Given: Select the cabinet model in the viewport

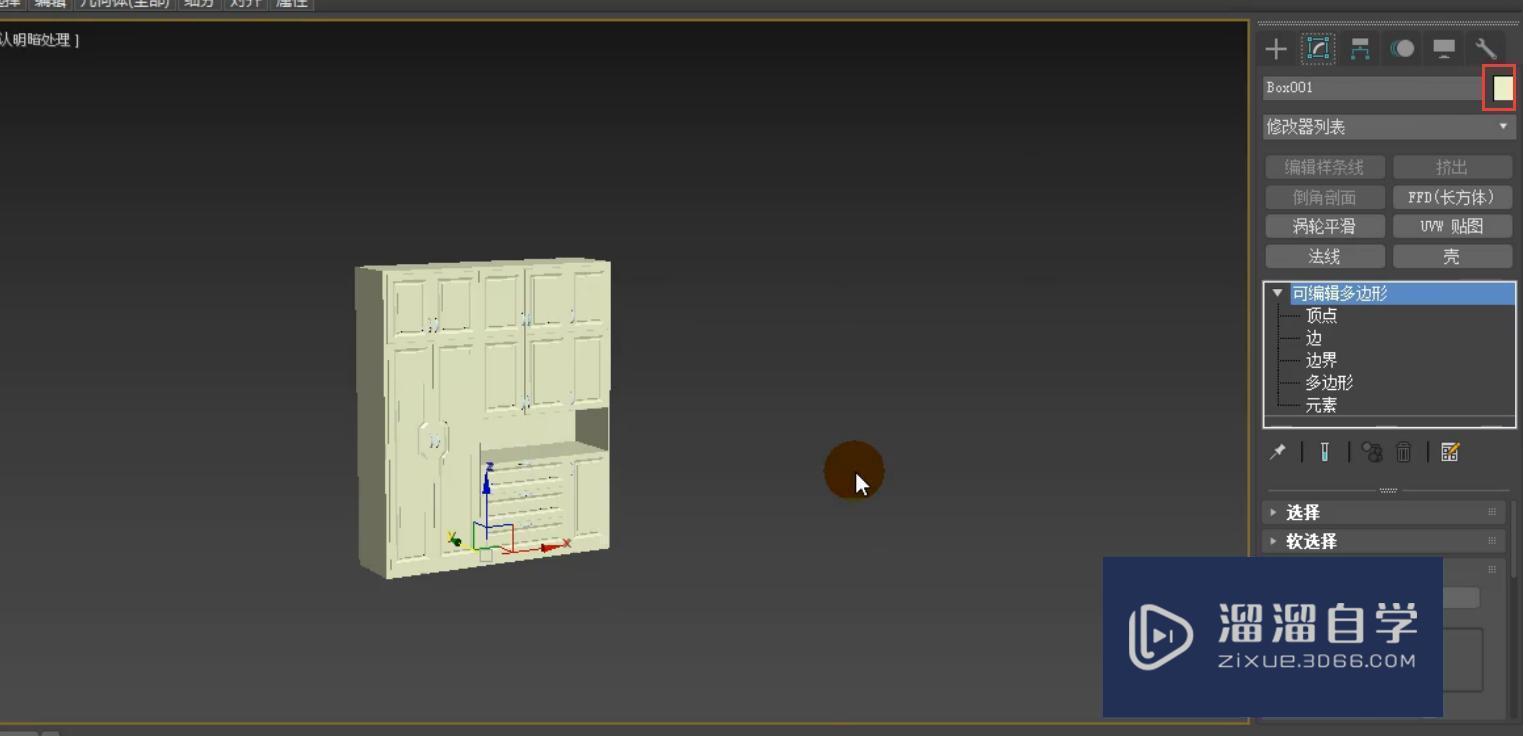Looking at the screenshot, I should (x=484, y=418).
